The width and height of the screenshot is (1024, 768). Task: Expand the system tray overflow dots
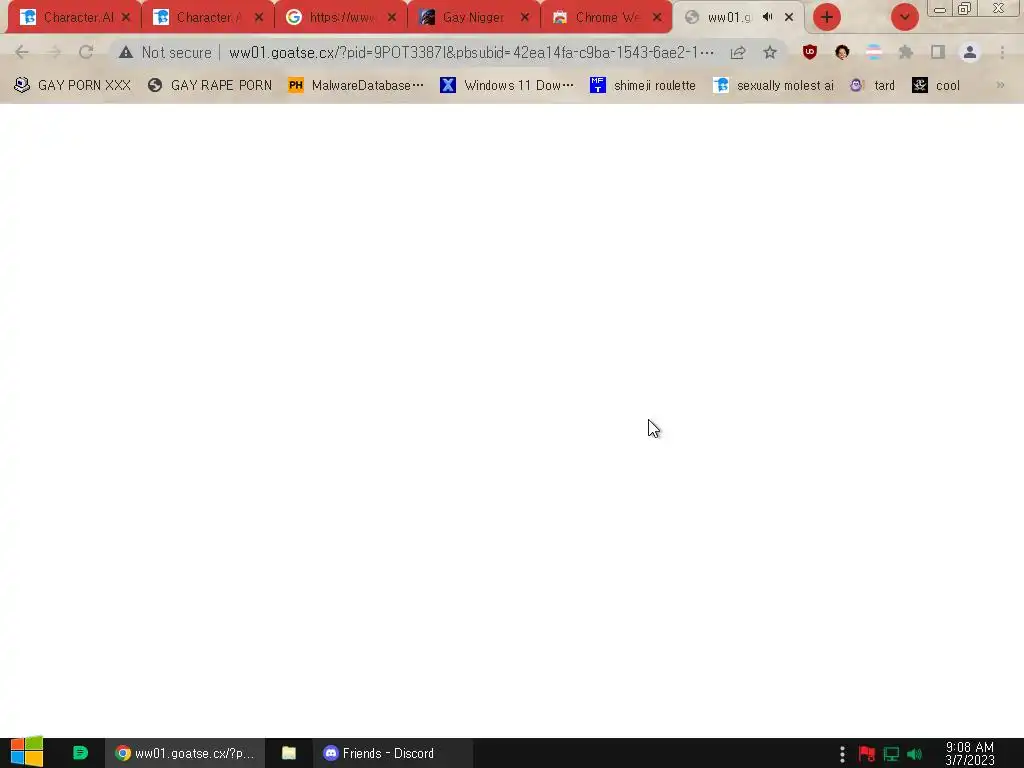(x=842, y=754)
